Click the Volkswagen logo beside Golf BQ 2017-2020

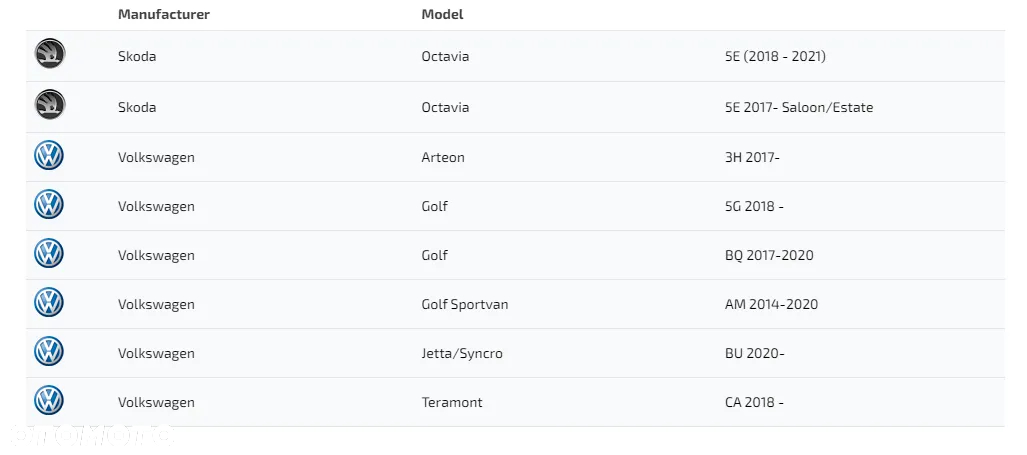point(49,254)
